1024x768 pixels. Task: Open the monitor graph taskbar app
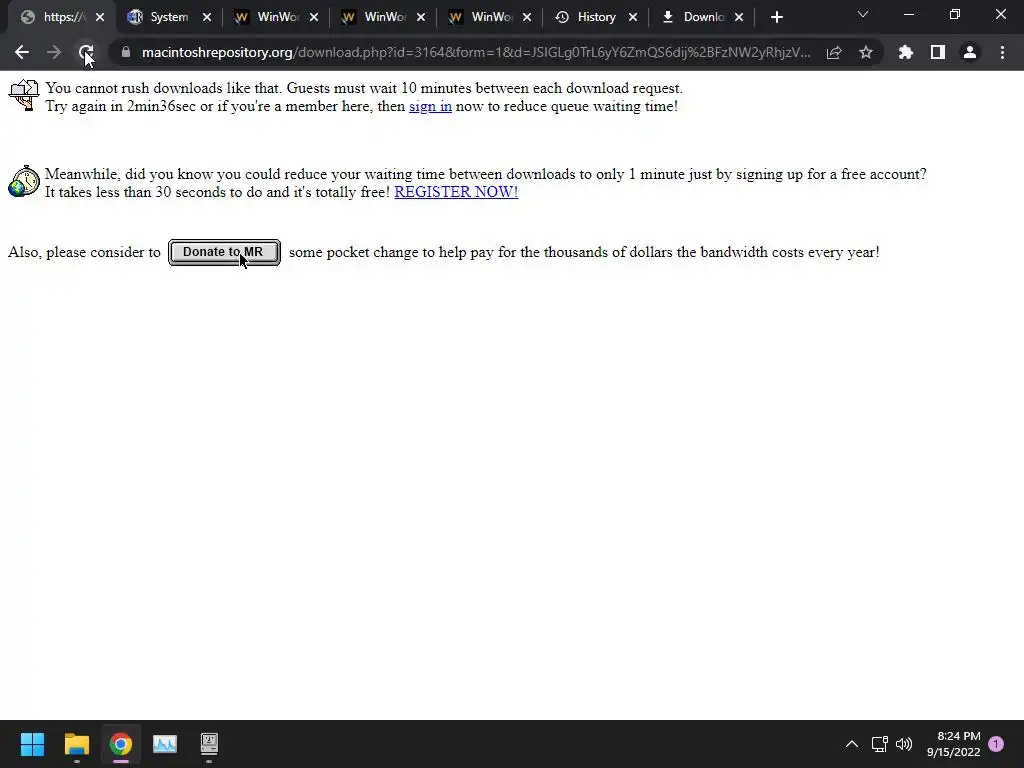coord(165,744)
